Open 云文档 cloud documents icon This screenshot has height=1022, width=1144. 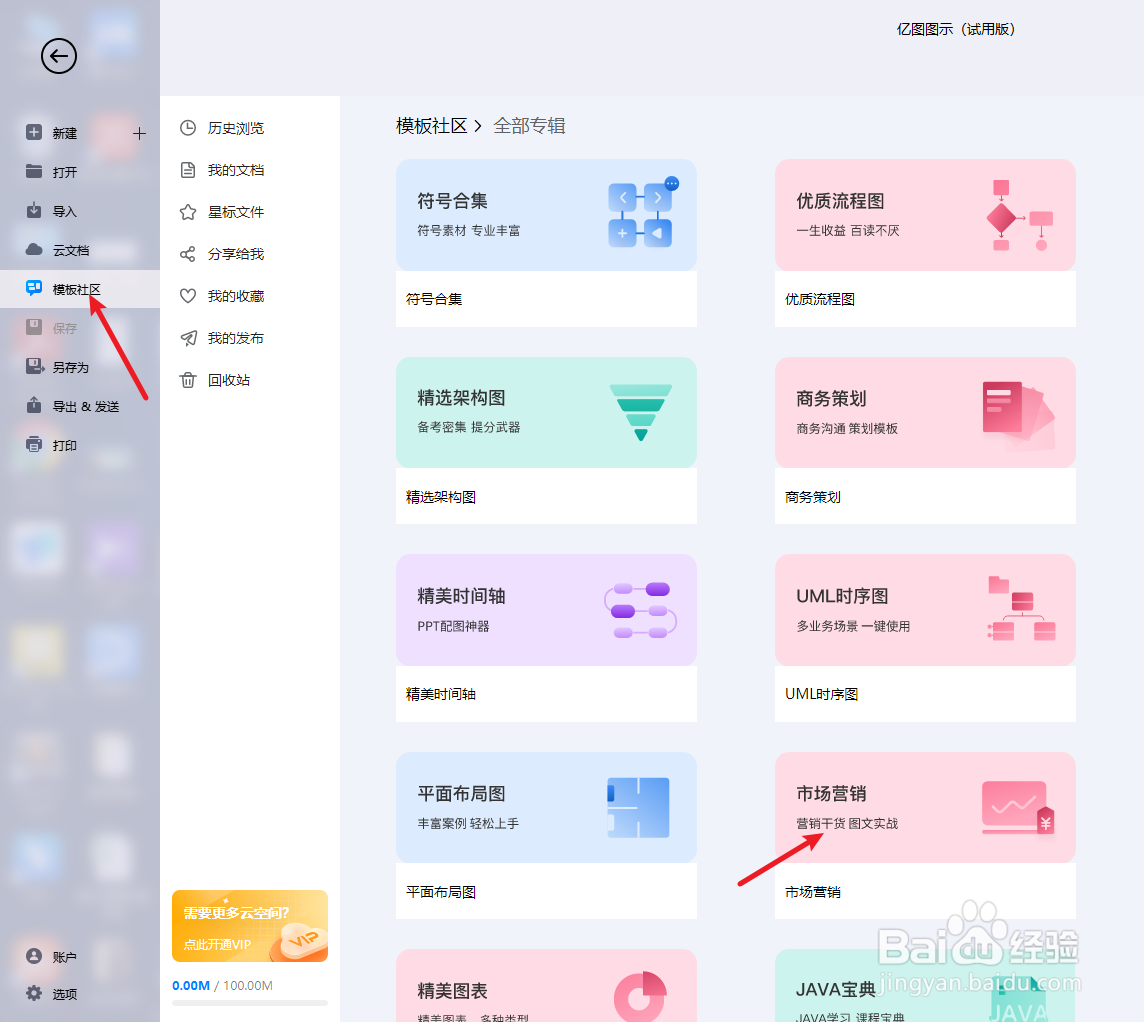click(x=31, y=249)
